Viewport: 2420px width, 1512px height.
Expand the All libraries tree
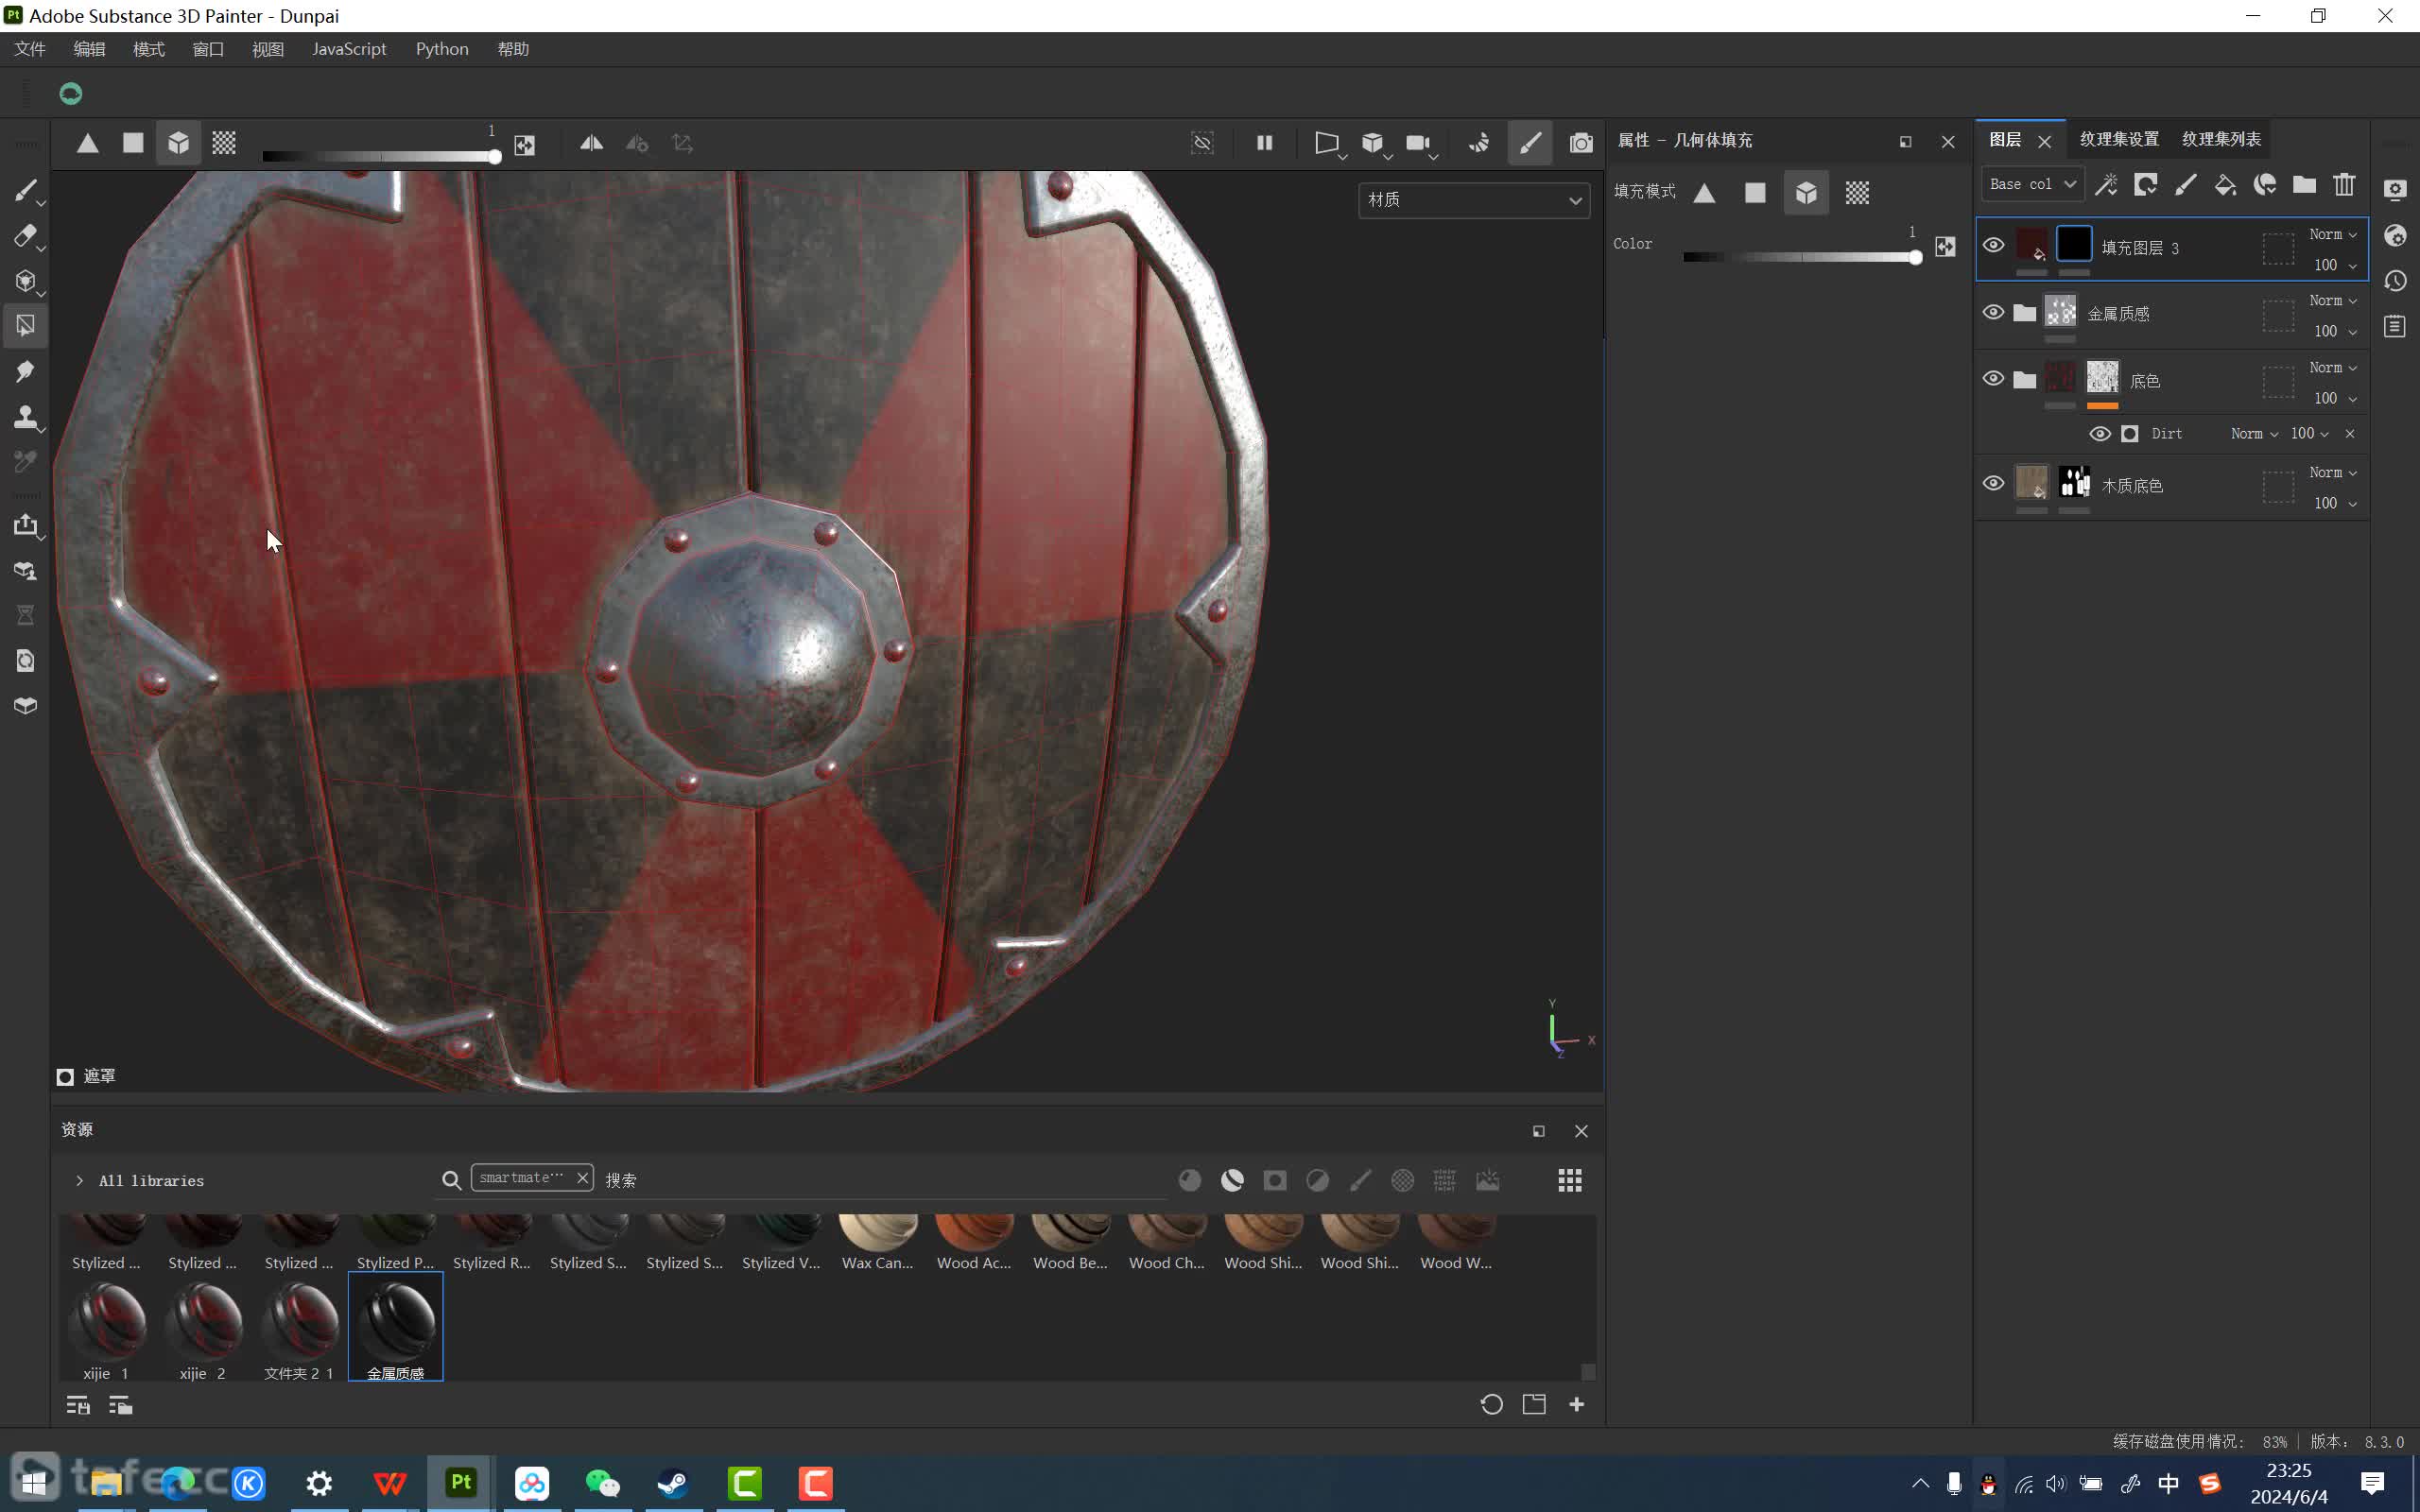point(79,1181)
